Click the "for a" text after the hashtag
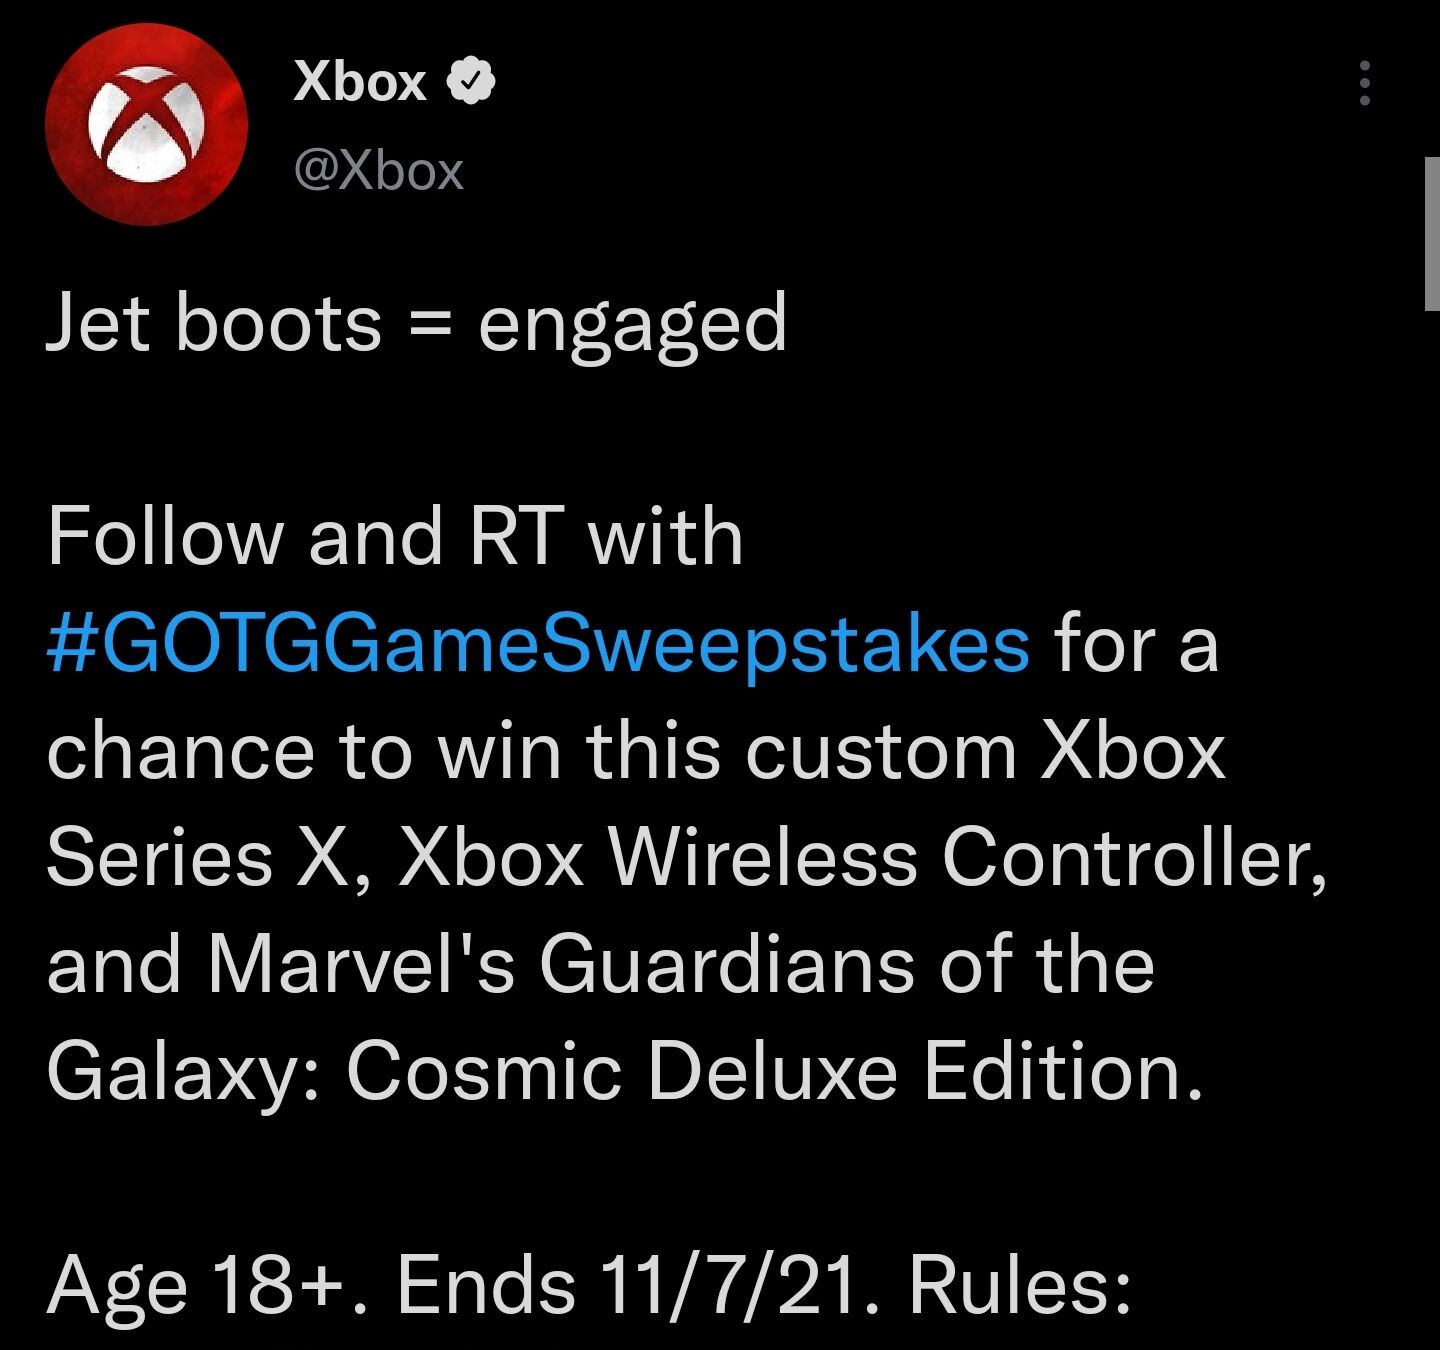The width and height of the screenshot is (1440, 1350). (1136, 644)
